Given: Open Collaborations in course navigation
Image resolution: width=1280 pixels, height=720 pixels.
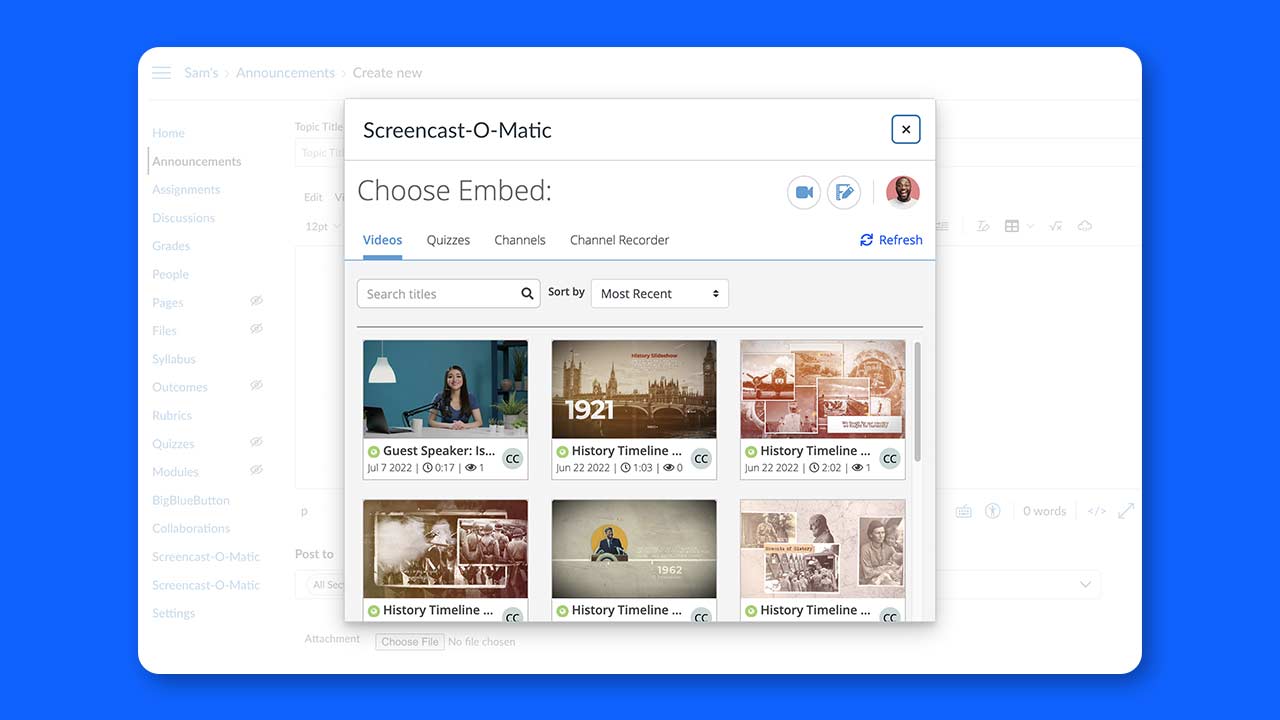Looking at the screenshot, I should (x=191, y=528).
